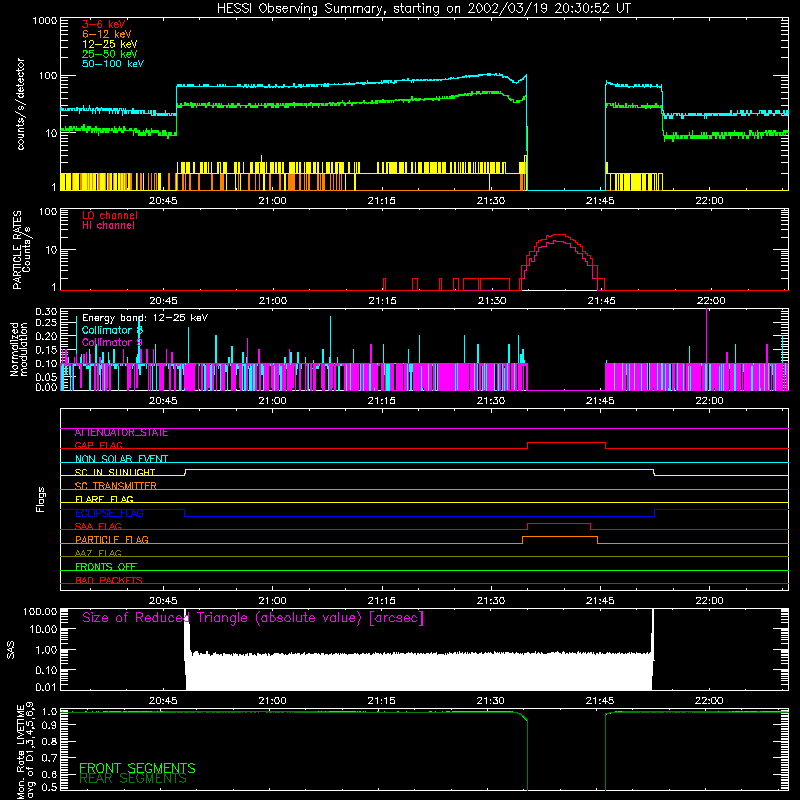Viewport: 800px width, 800px height.
Task: Click the FLARE_FLAG label
Action: point(104,499)
